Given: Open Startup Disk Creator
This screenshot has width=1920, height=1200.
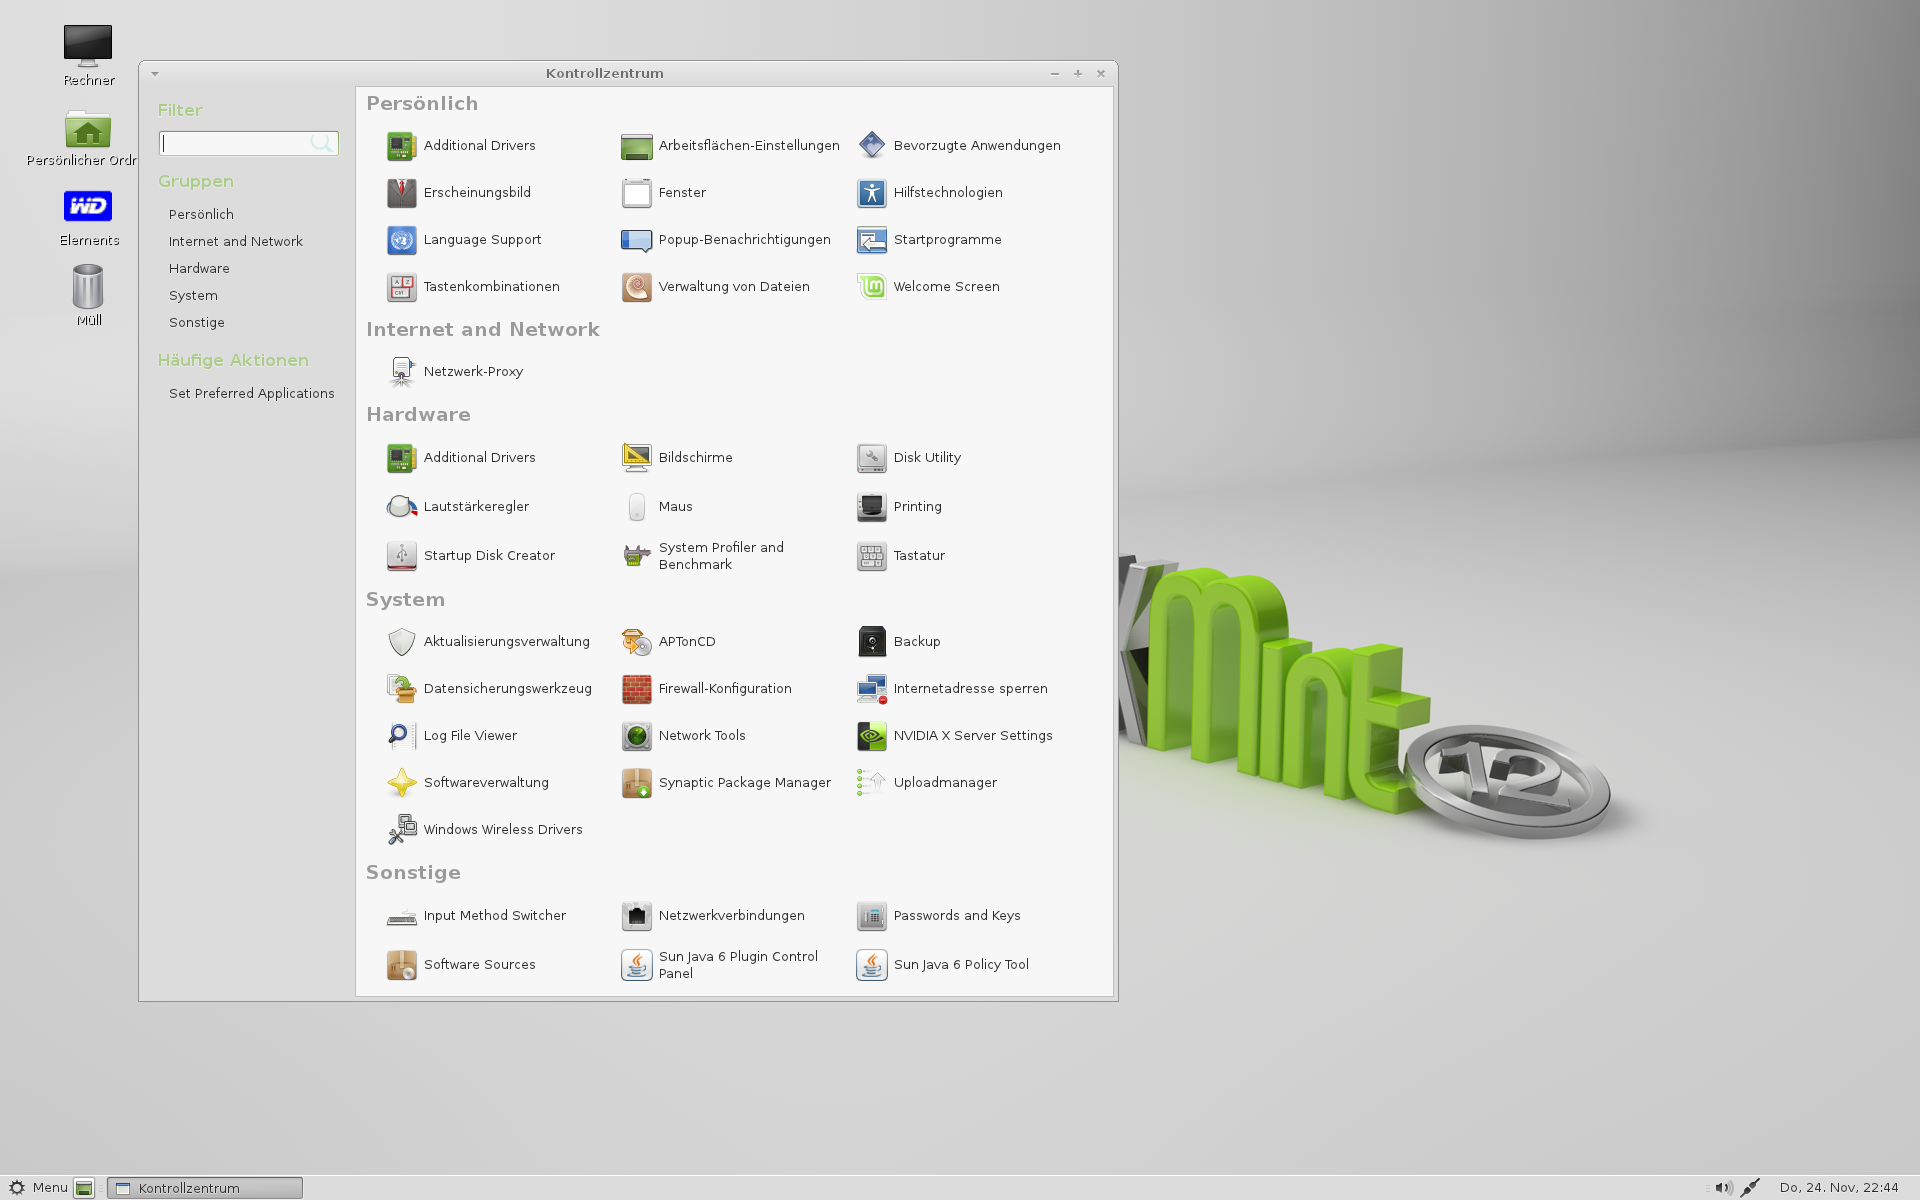Looking at the screenshot, I should tap(489, 555).
